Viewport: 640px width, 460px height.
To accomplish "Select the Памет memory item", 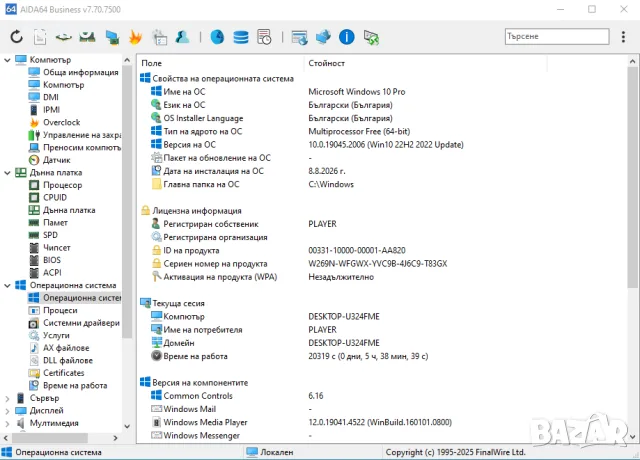I will [55, 222].
